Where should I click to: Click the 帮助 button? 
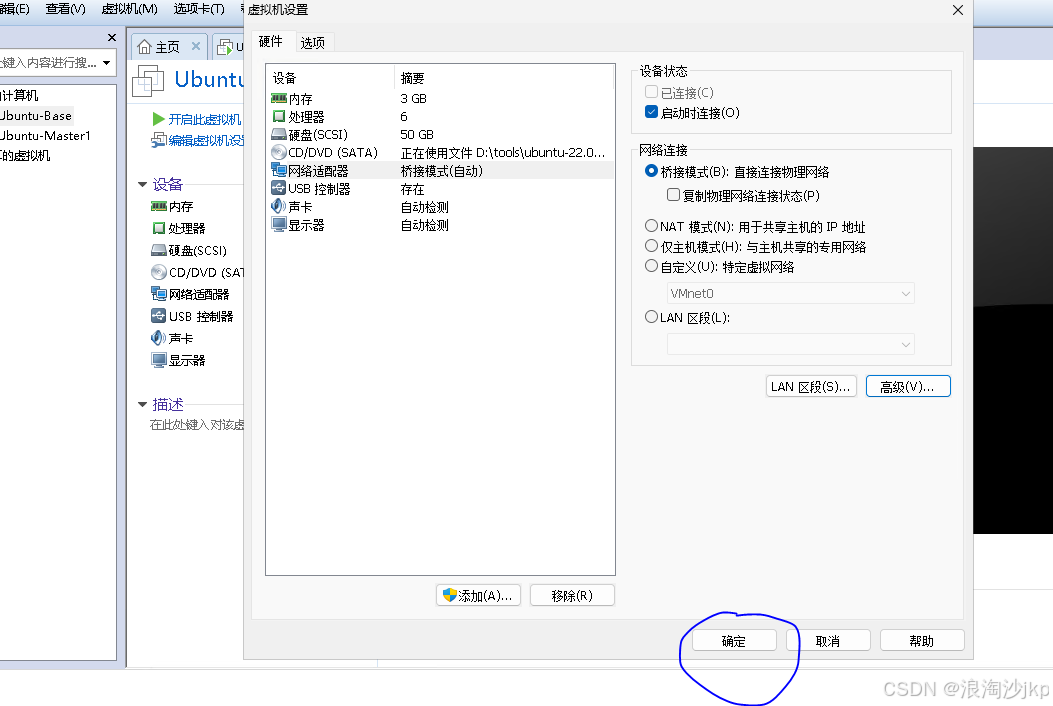(x=922, y=641)
